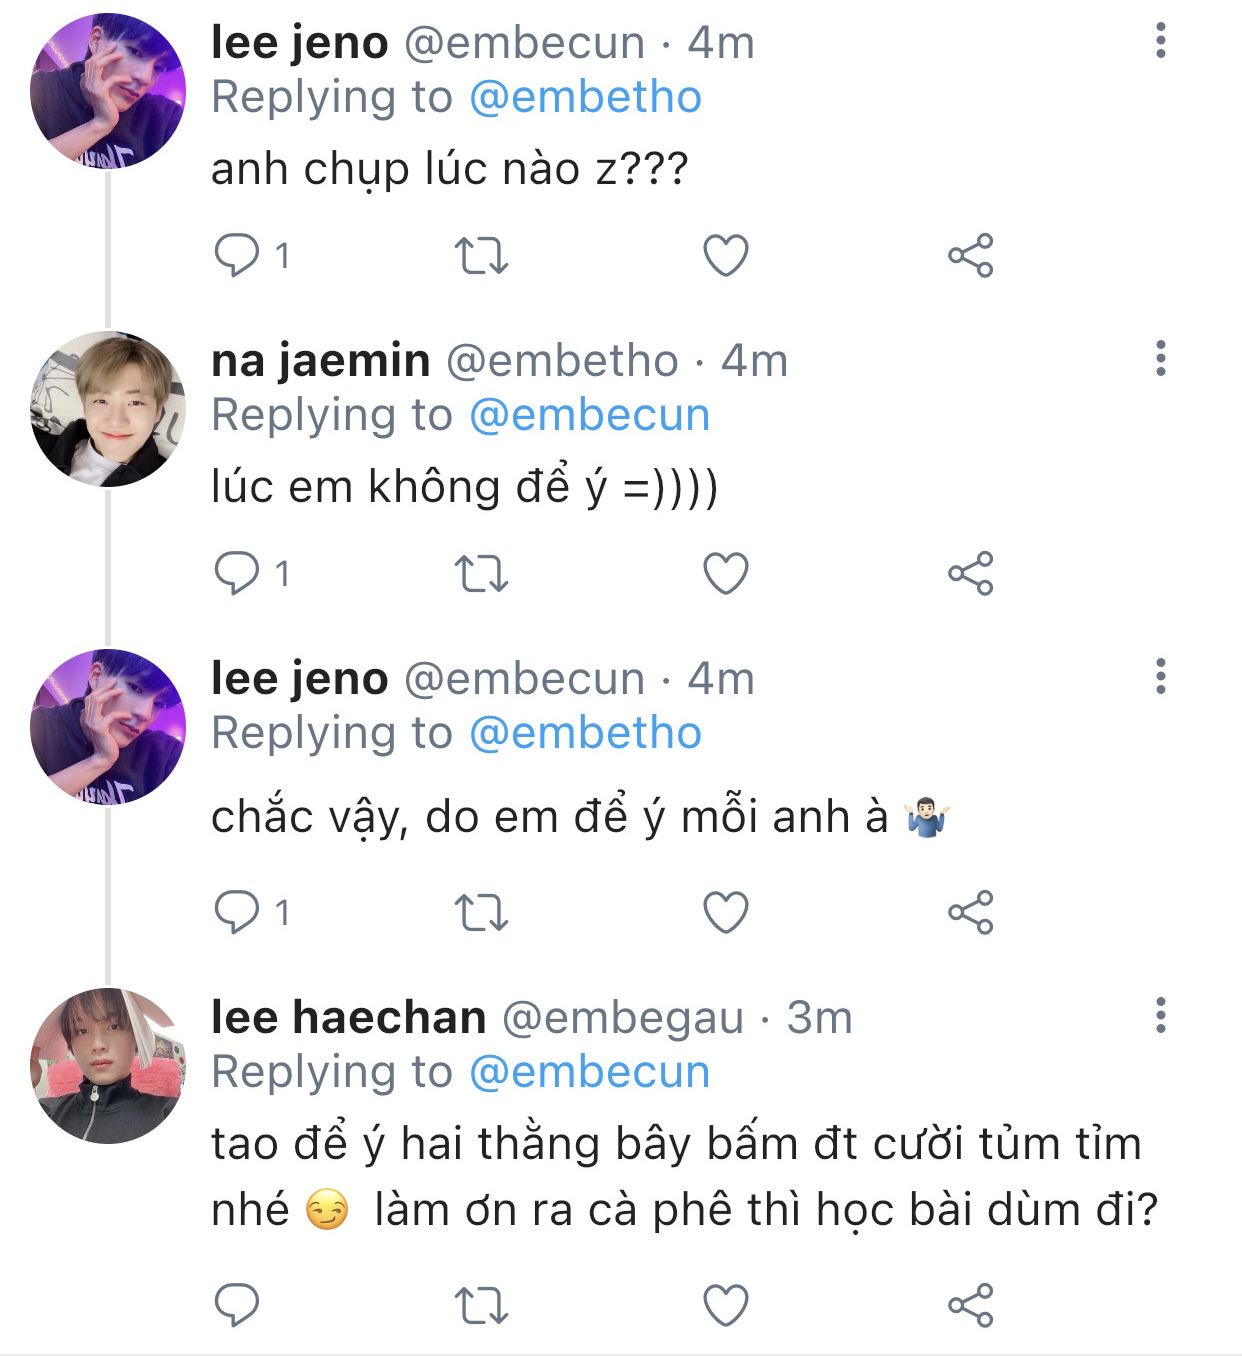Open more options menu on lee haechan's tweet

[1160, 1016]
